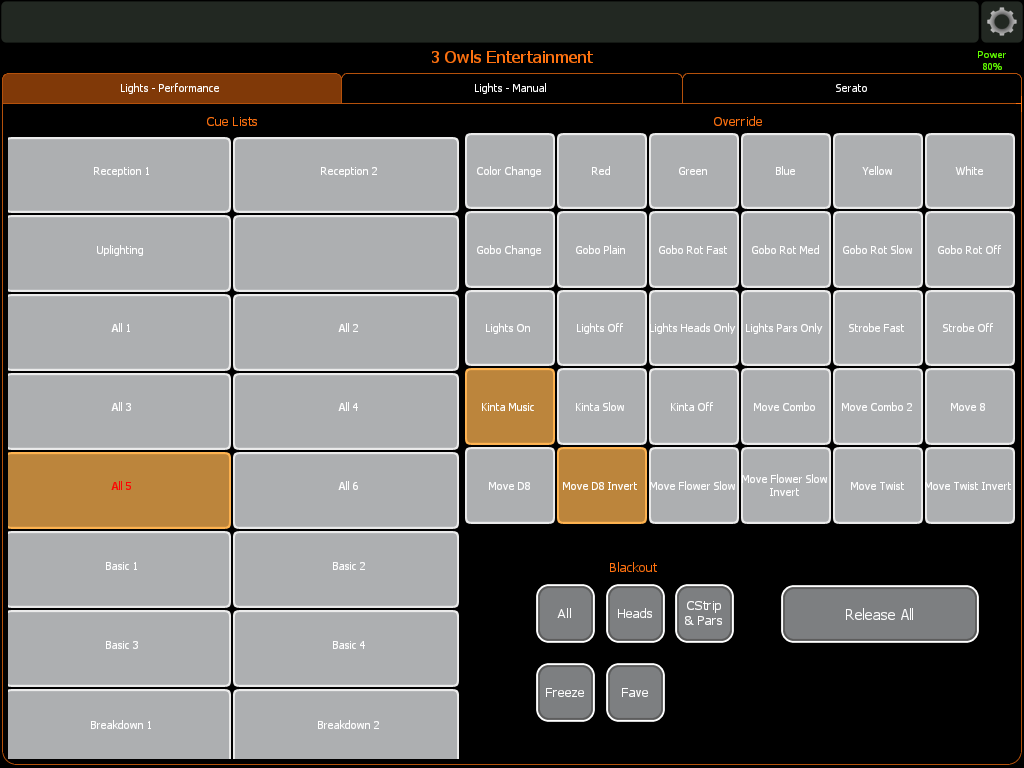Start the Reception 1 cue list
The width and height of the screenshot is (1024, 768).
tap(120, 174)
